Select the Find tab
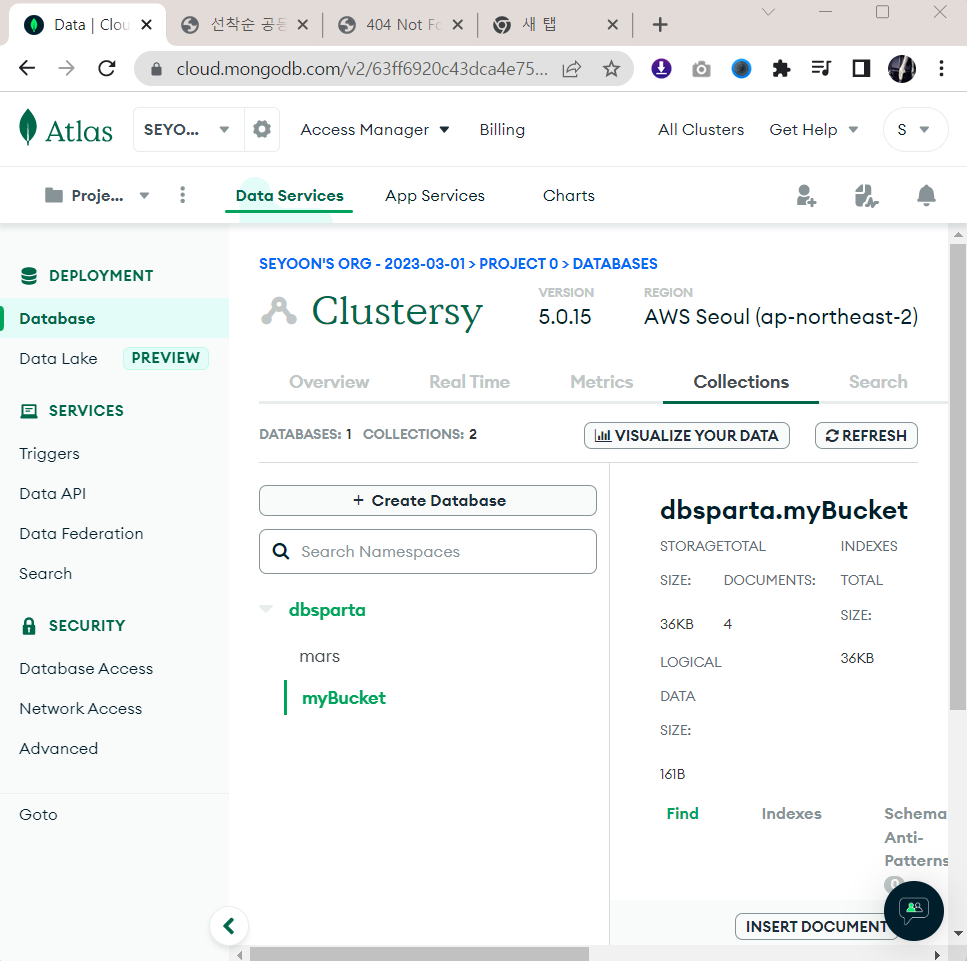This screenshot has width=967, height=961. click(682, 814)
